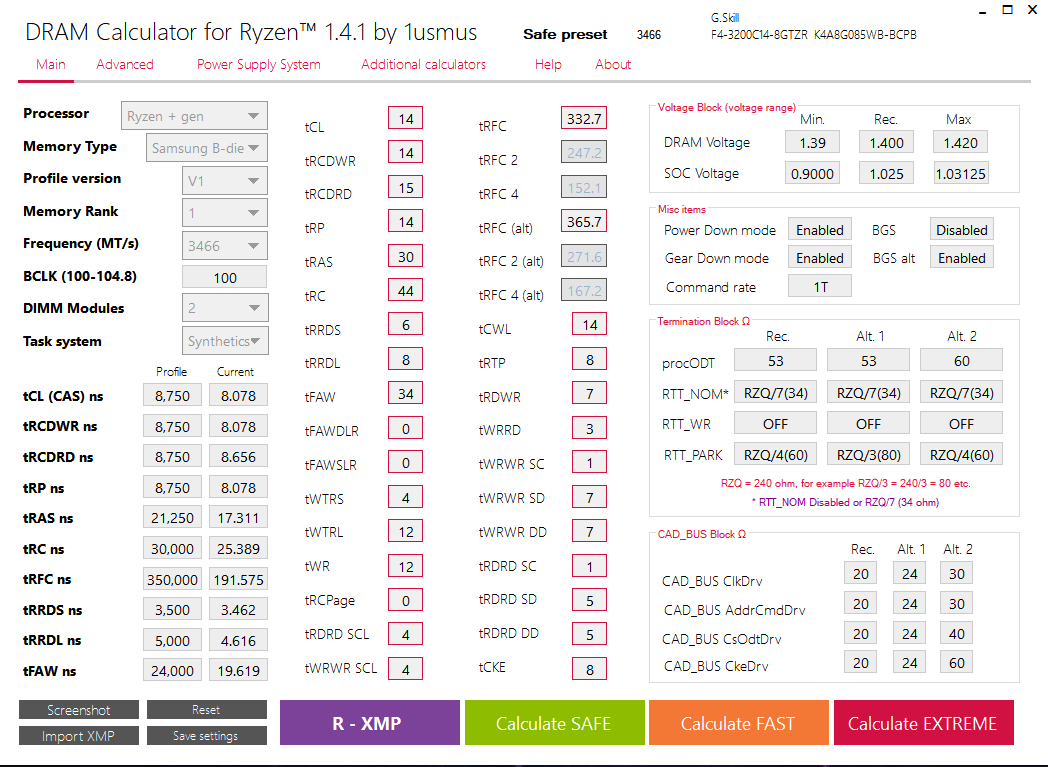Screen dimensions: 1048x767
Task: Click the RTT_WR Rec. OFF value
Action: click(775, 423)
